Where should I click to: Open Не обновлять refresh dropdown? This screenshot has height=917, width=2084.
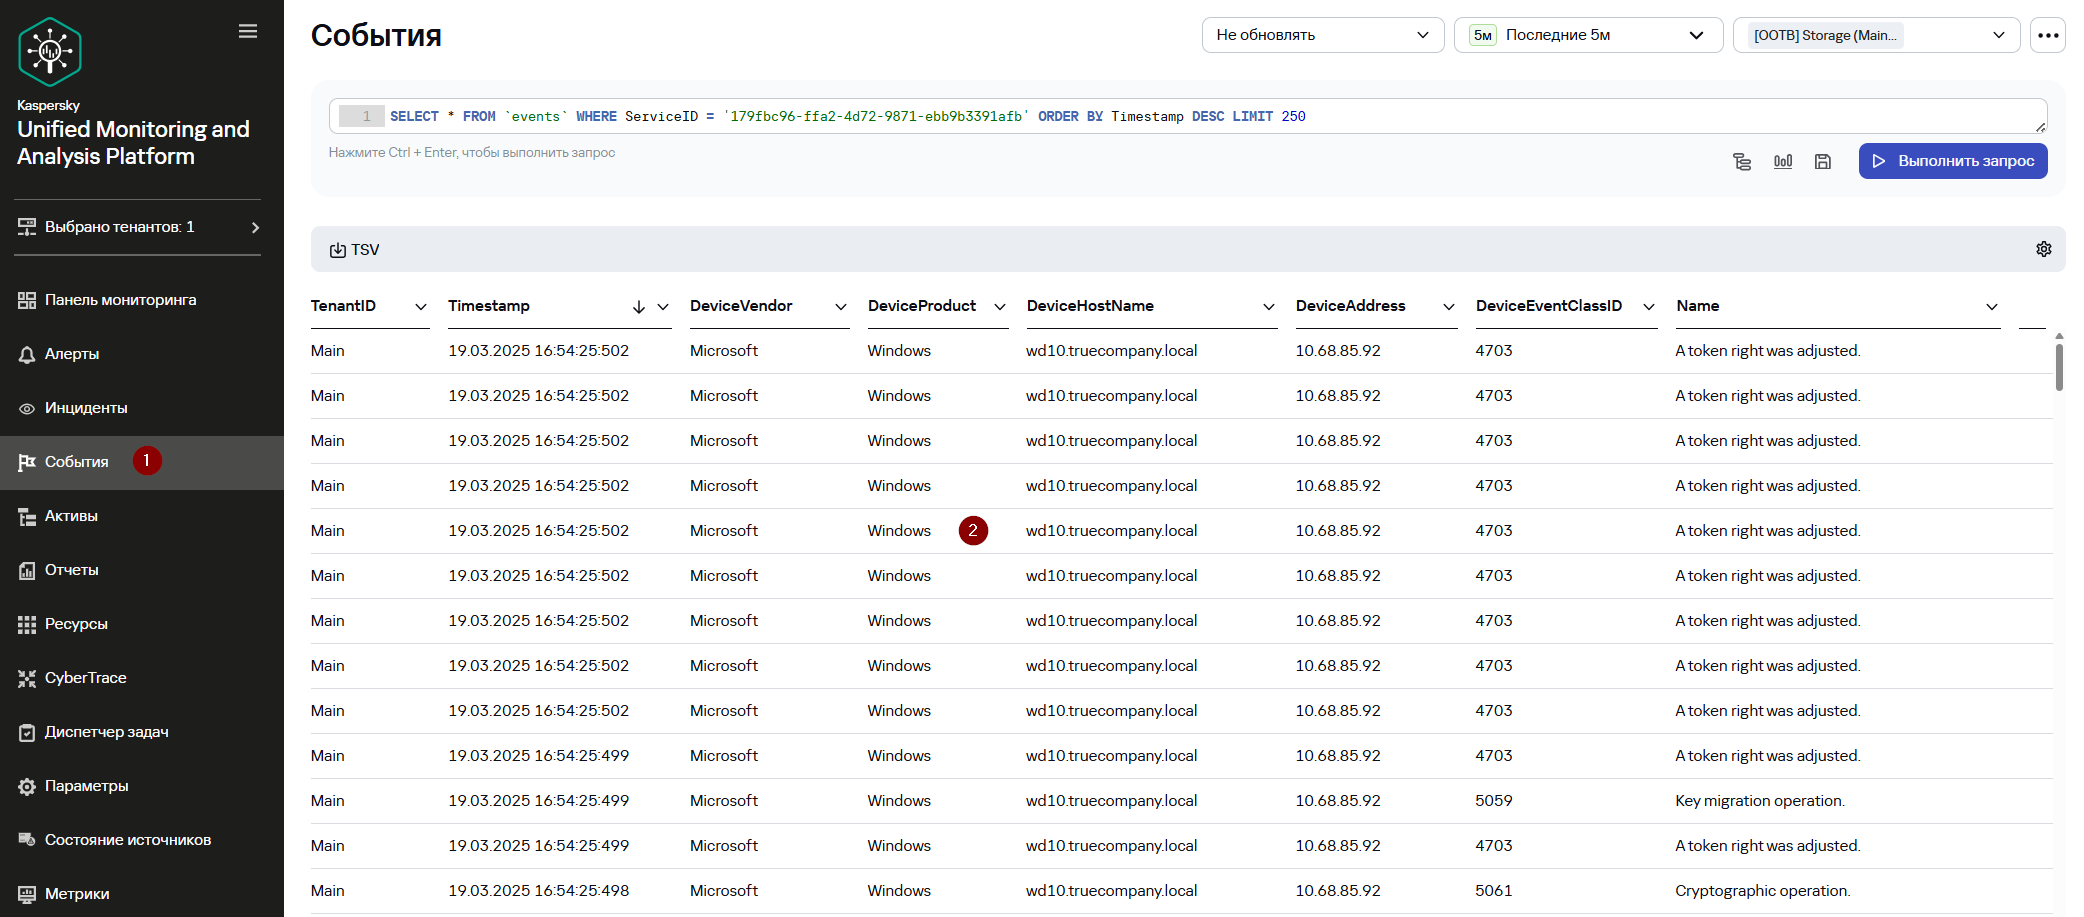coord(1323,35)
